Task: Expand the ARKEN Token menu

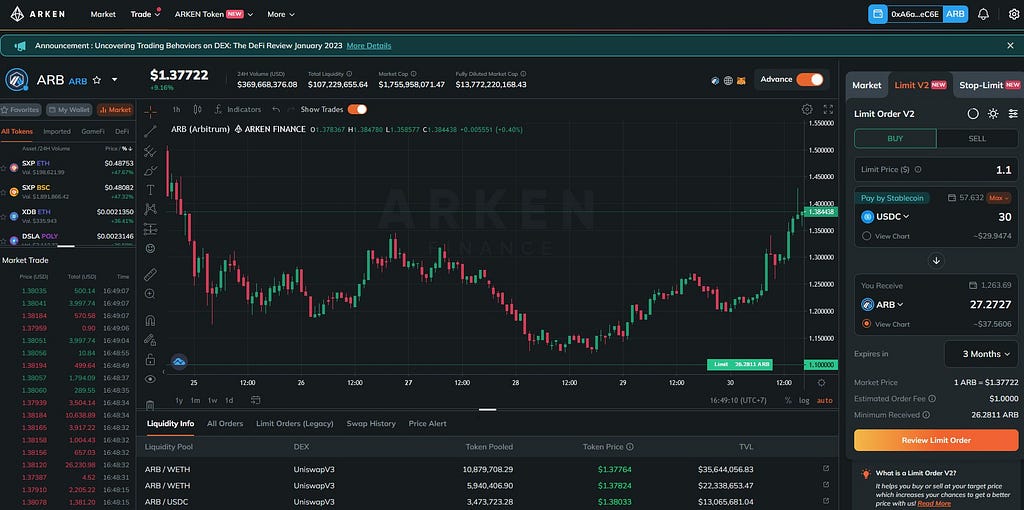Action: point(214,14)
